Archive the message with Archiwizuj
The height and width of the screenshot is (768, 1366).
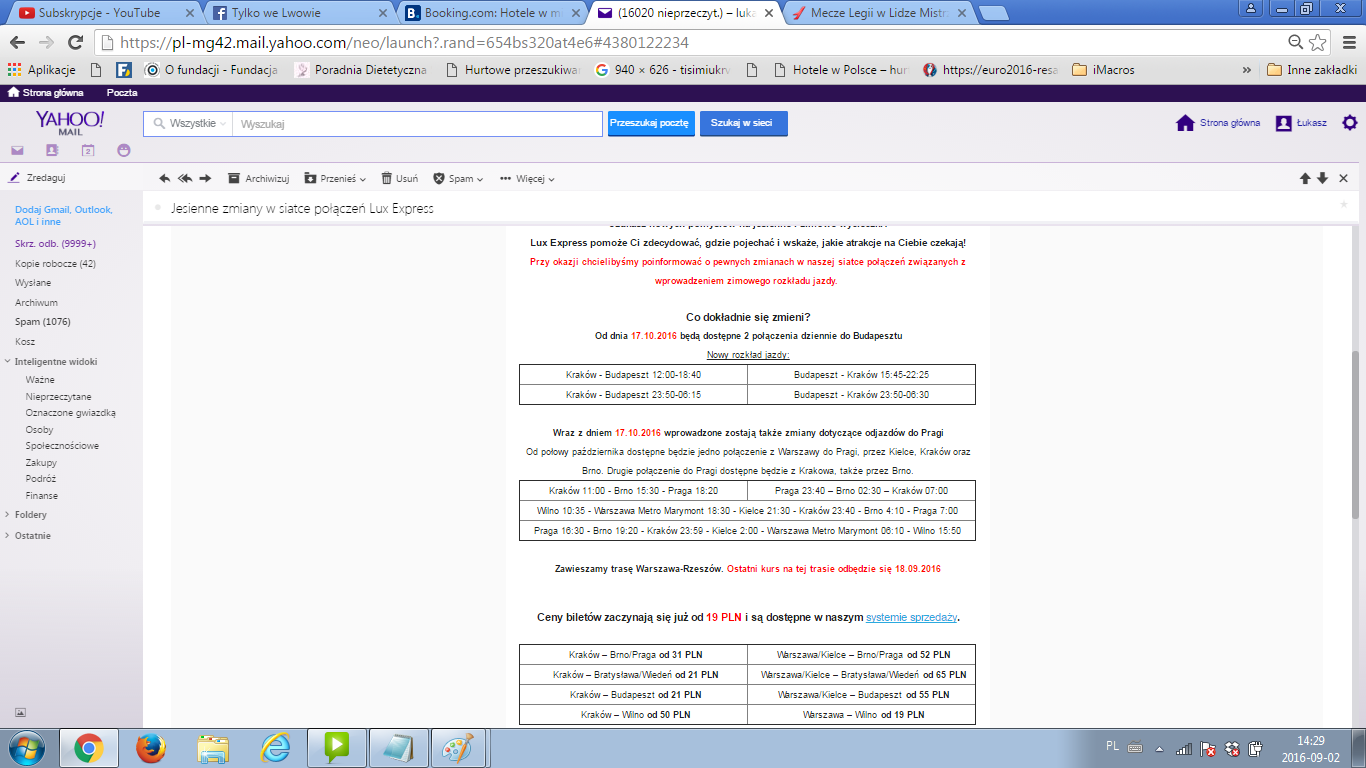[258, 178]
